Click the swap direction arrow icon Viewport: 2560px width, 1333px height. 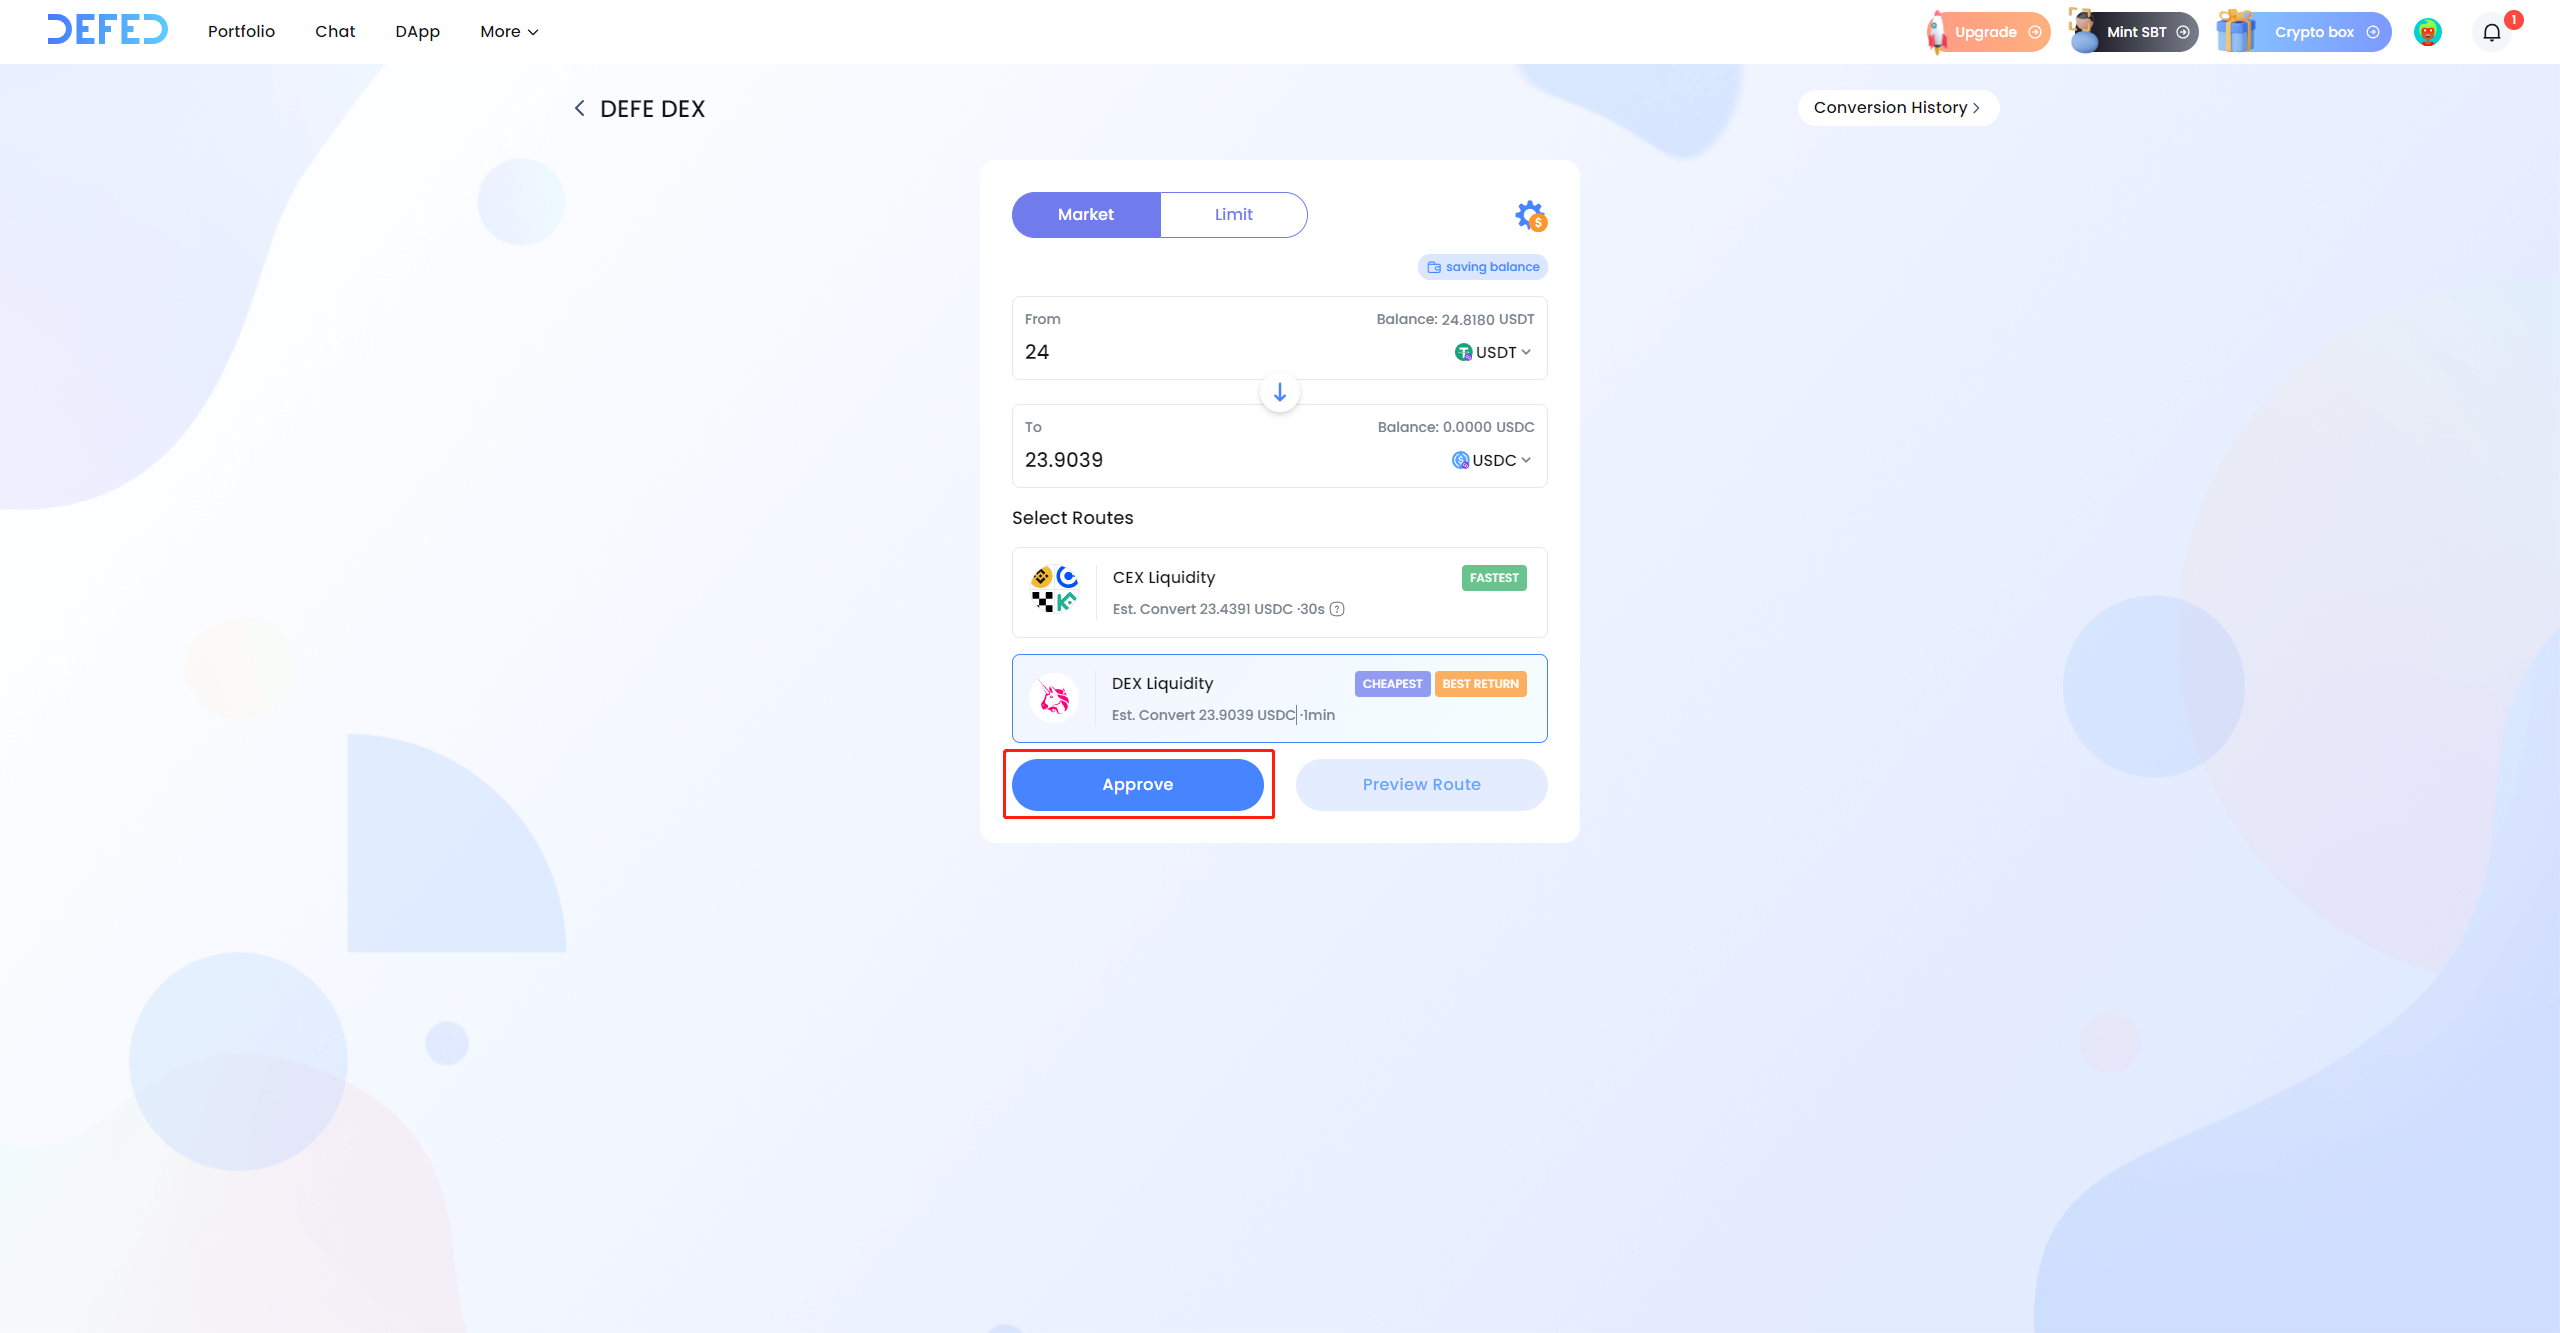click(x=1280, y=392)
